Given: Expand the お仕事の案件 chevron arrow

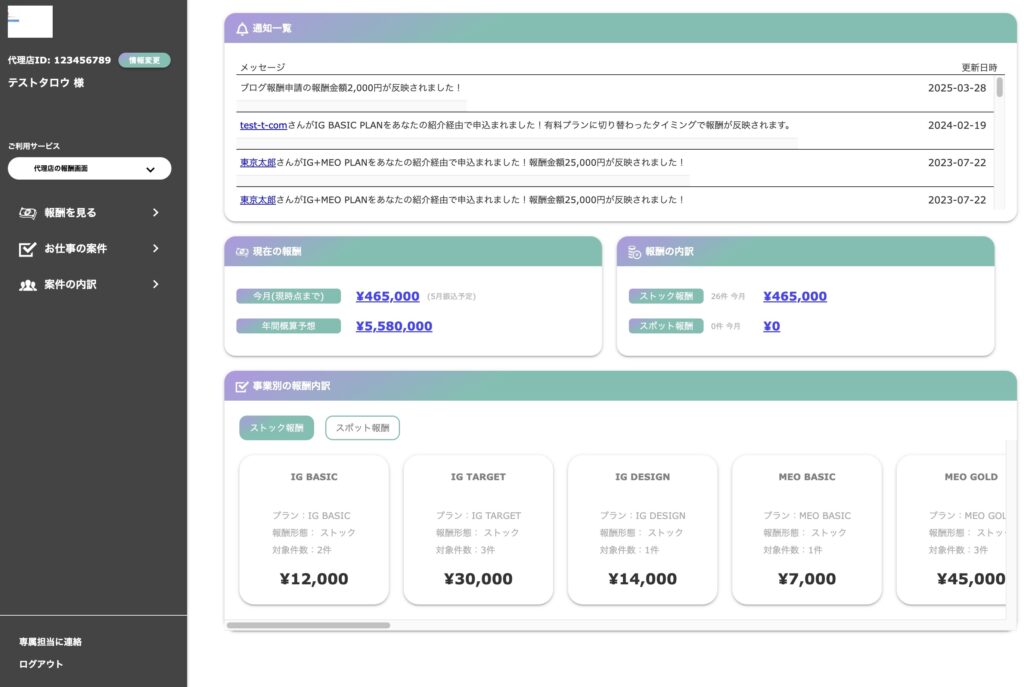Looking at the screenshot, I should coord(155,249).
